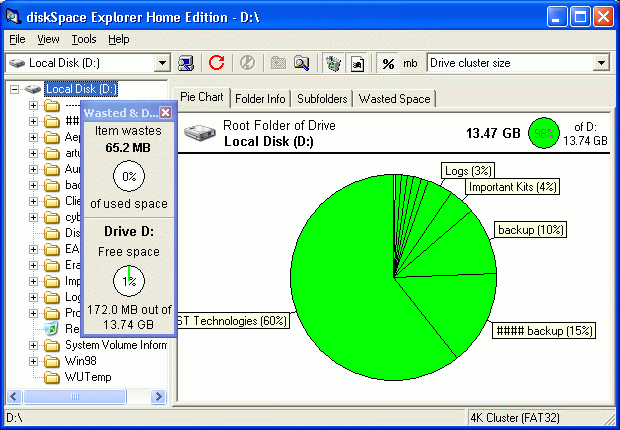Click the green 98% usage circle
Screen dimensions: 620x430
point(544,133)
